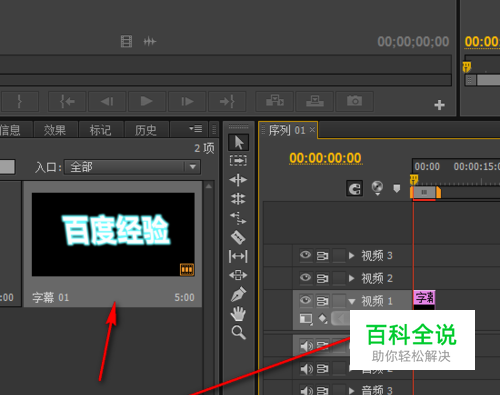Viewport: 500px width, 395px height.
Task: Go to in point in source monitor
Action: click(x=67, y=101)
